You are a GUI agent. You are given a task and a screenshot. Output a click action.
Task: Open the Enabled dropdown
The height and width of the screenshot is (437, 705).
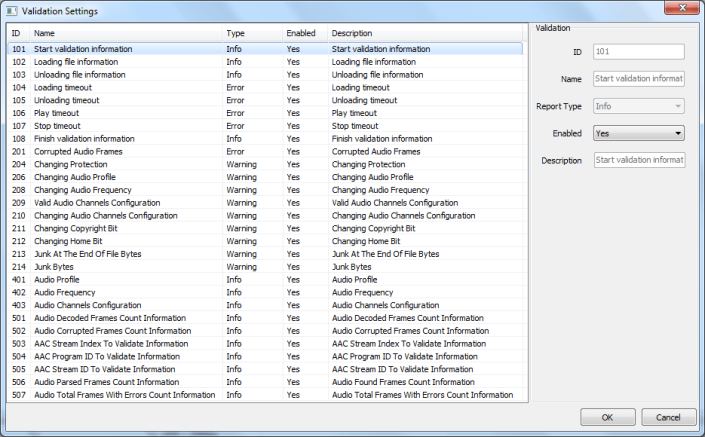(x=638, y=133)
